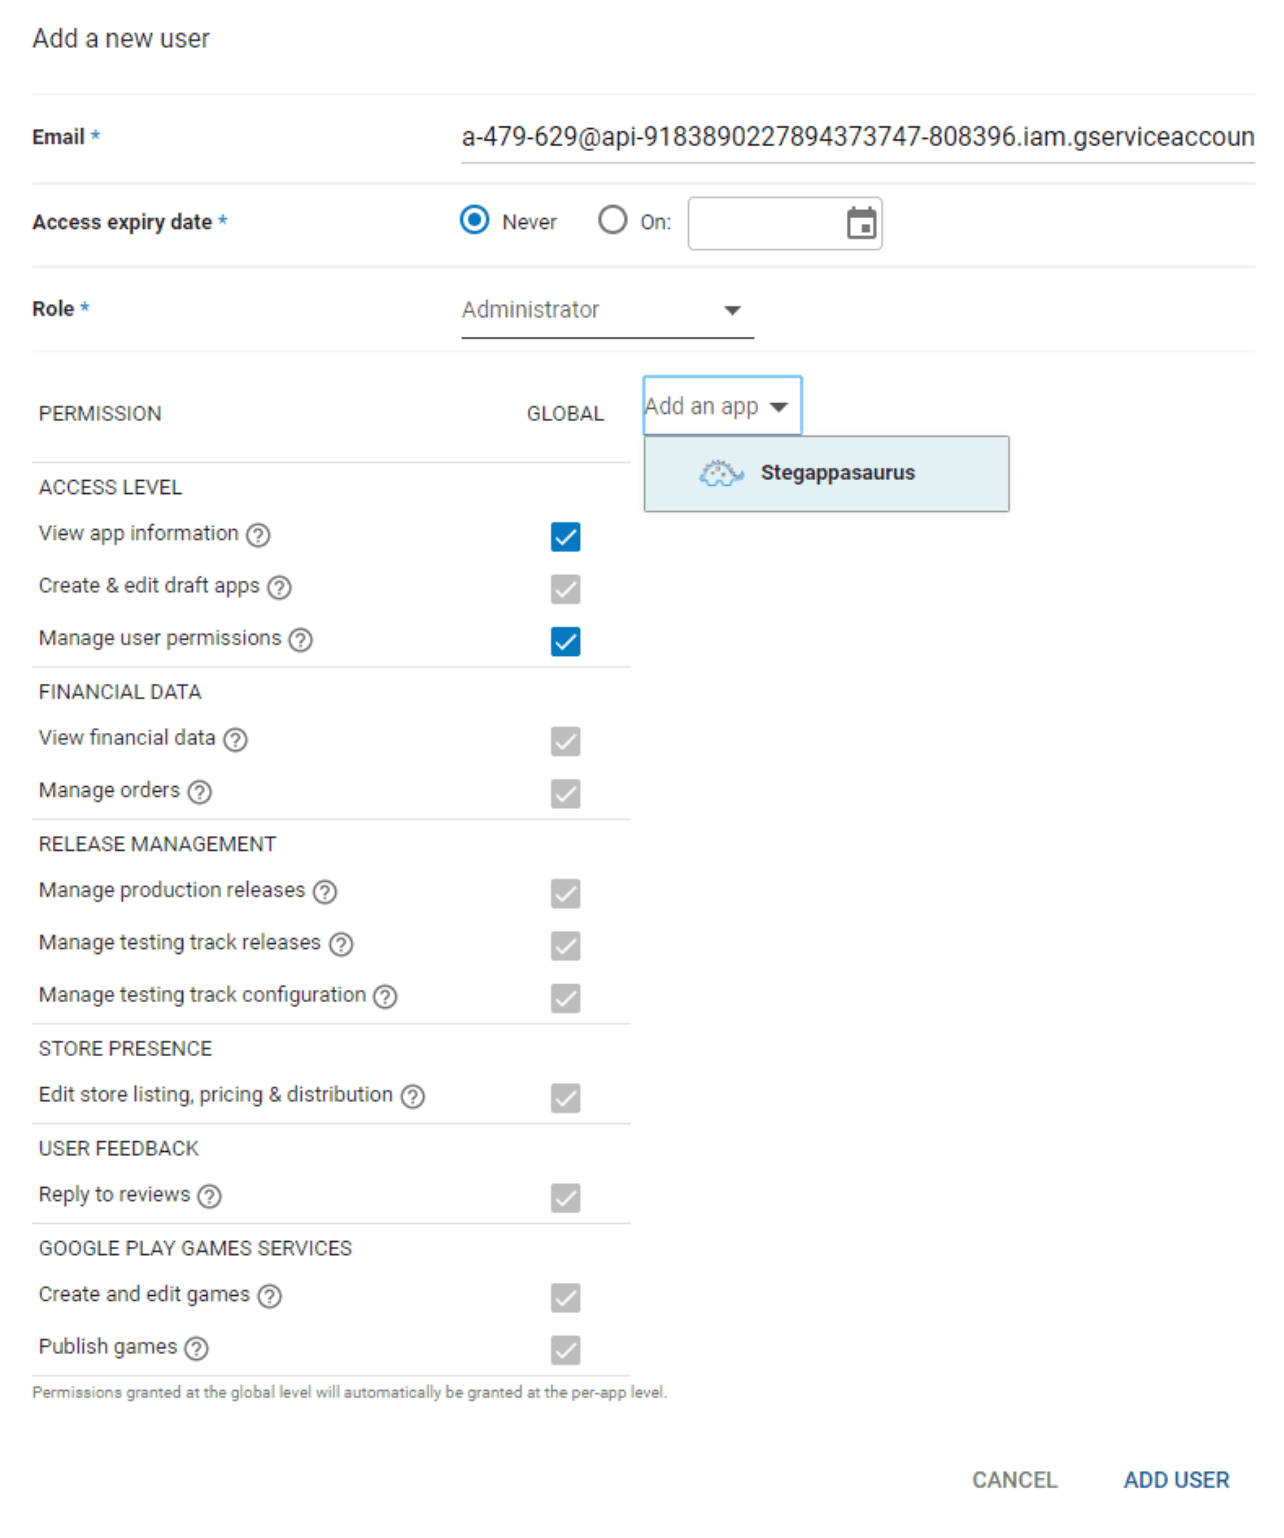Image resolution: width=1284 pixels, height=1538 pixels.
Task: Toggle Manage user permissions global checkbox
Action: [565, 641]
